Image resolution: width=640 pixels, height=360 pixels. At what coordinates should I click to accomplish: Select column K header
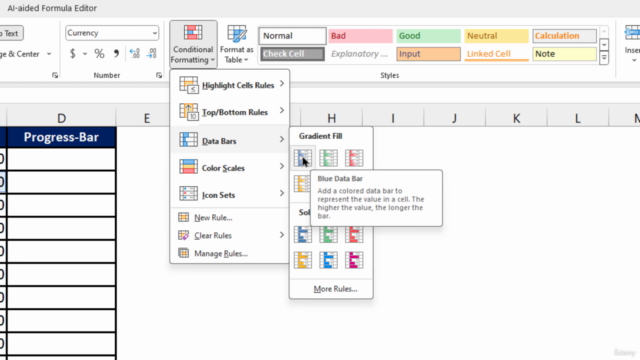tap(516, 118)
